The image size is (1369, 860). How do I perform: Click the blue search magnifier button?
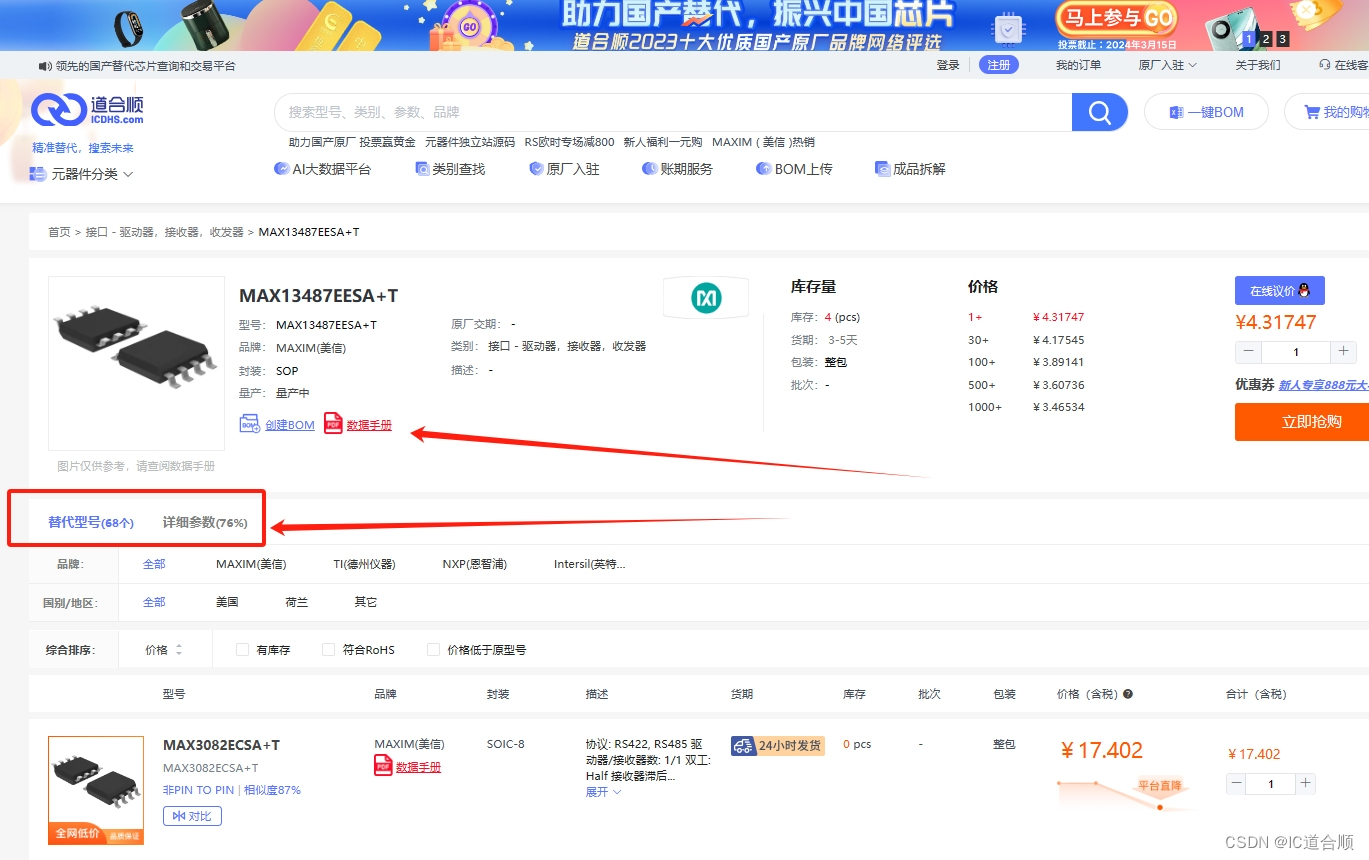(1099, 112)
